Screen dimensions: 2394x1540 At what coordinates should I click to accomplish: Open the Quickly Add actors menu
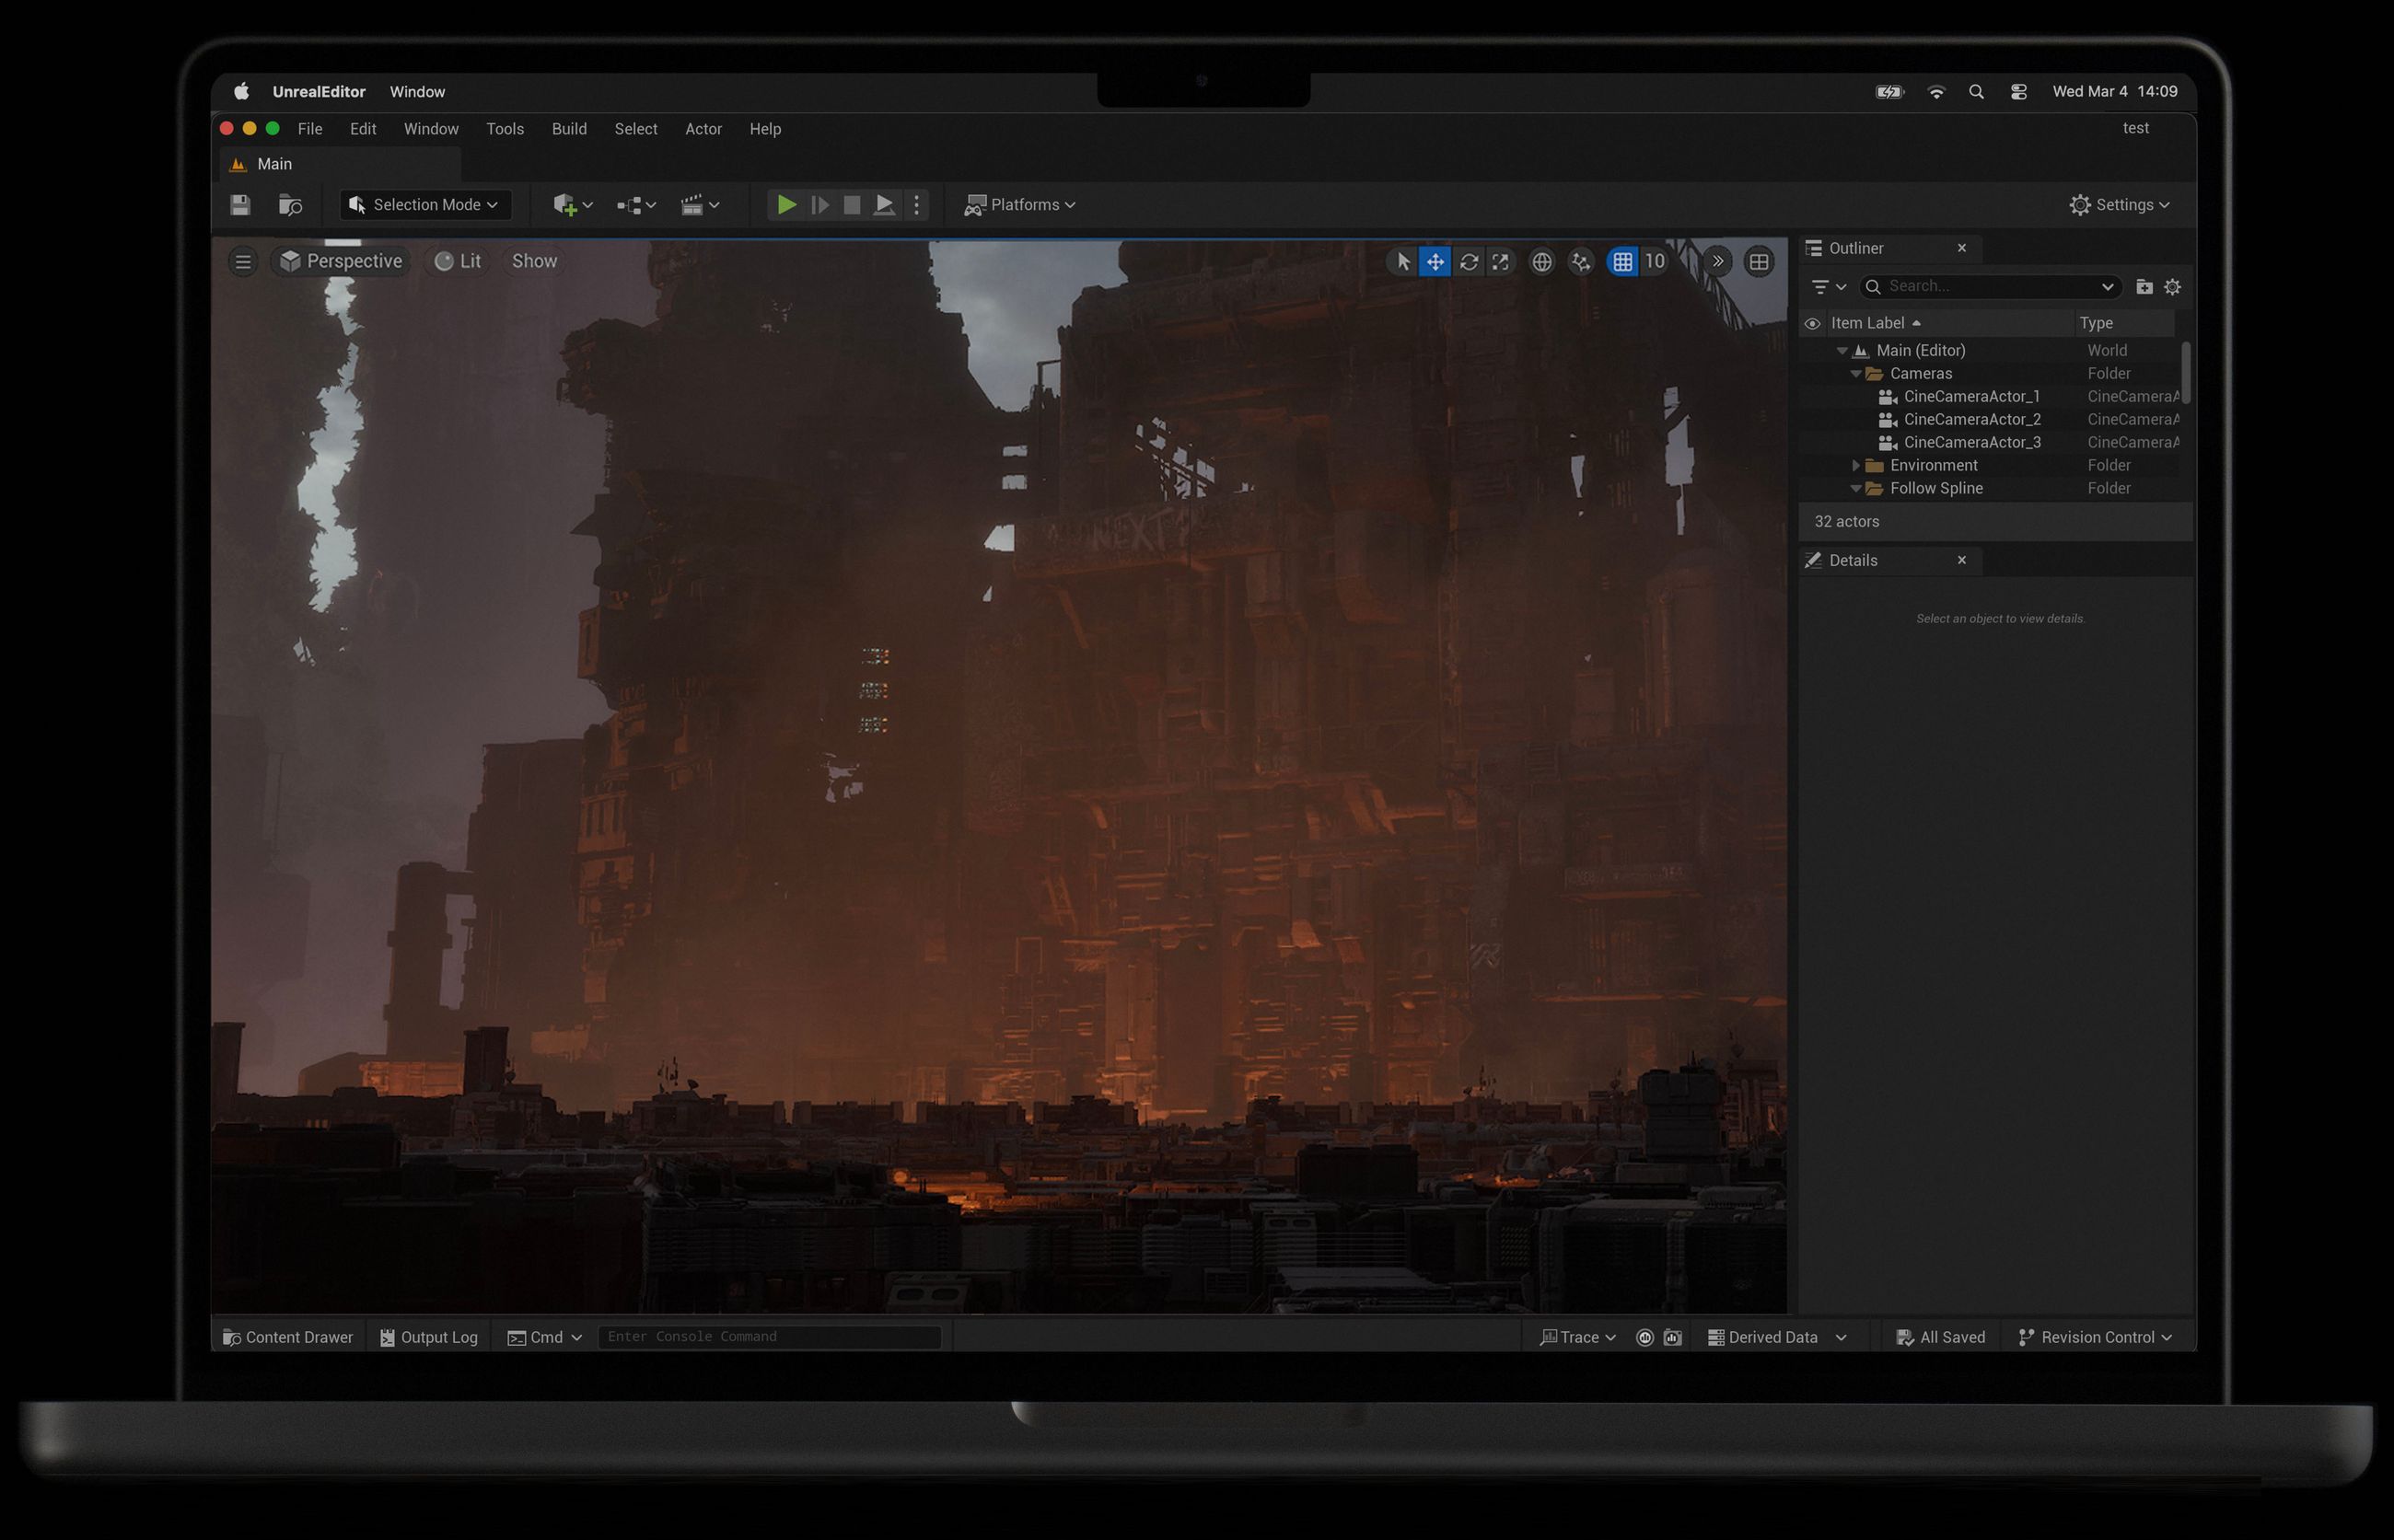[568, 204]
